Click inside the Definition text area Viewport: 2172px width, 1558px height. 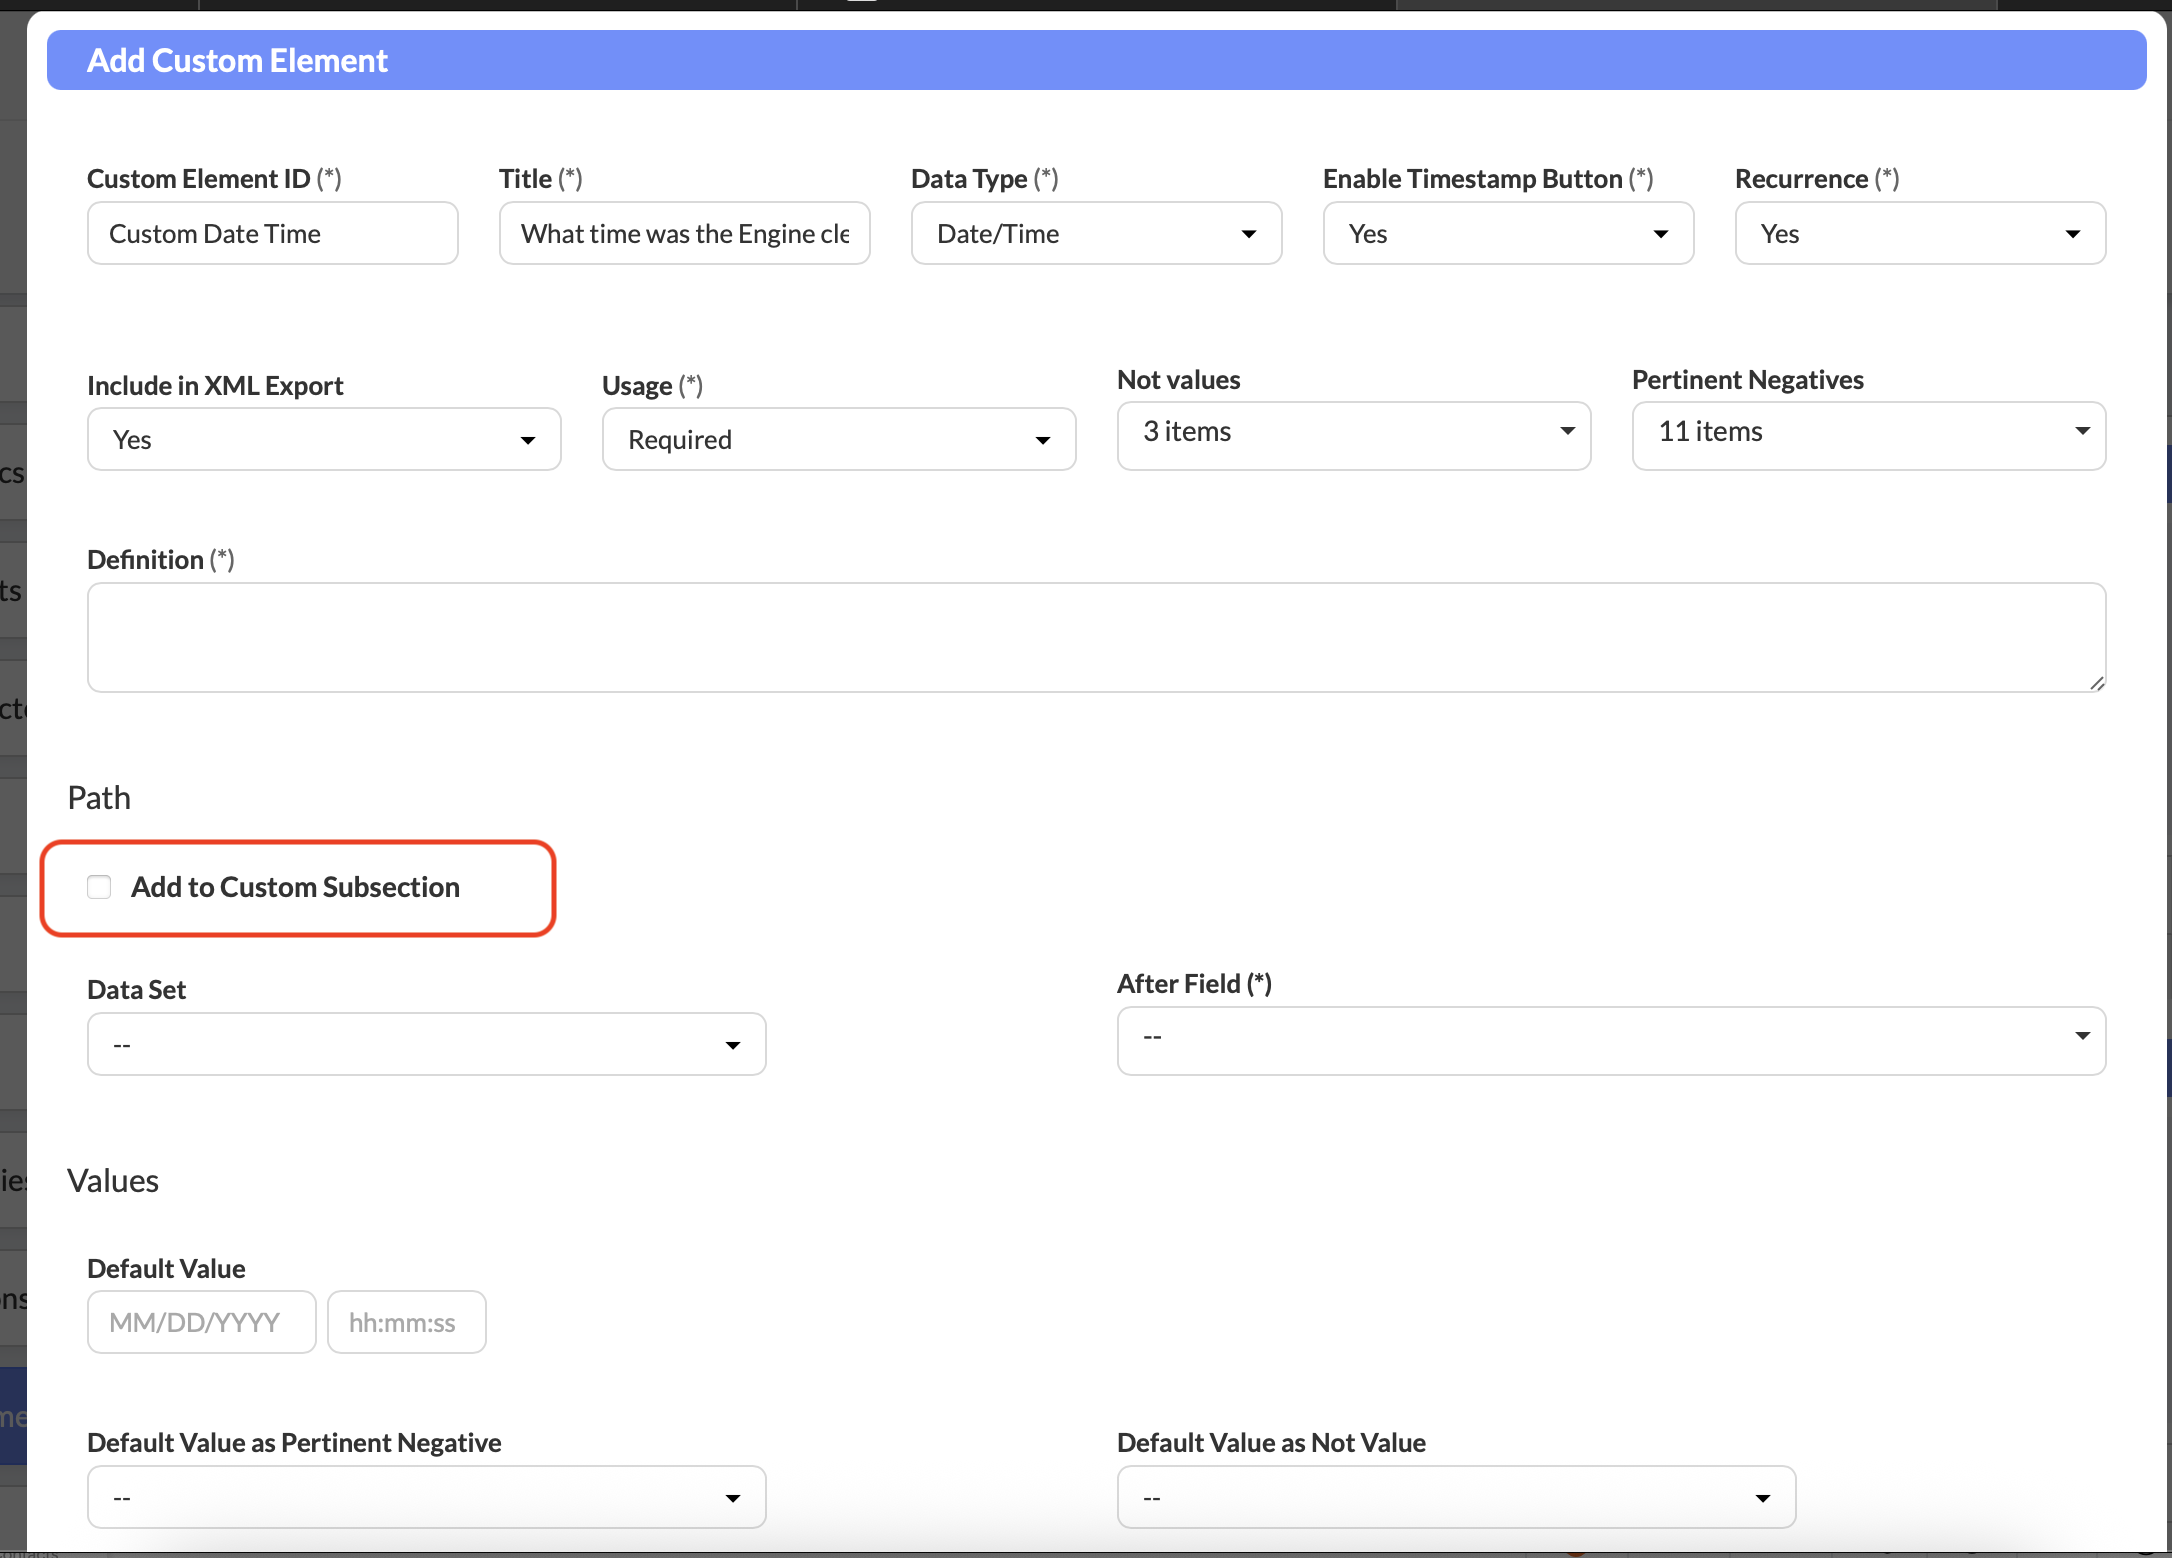point(1095,638)
